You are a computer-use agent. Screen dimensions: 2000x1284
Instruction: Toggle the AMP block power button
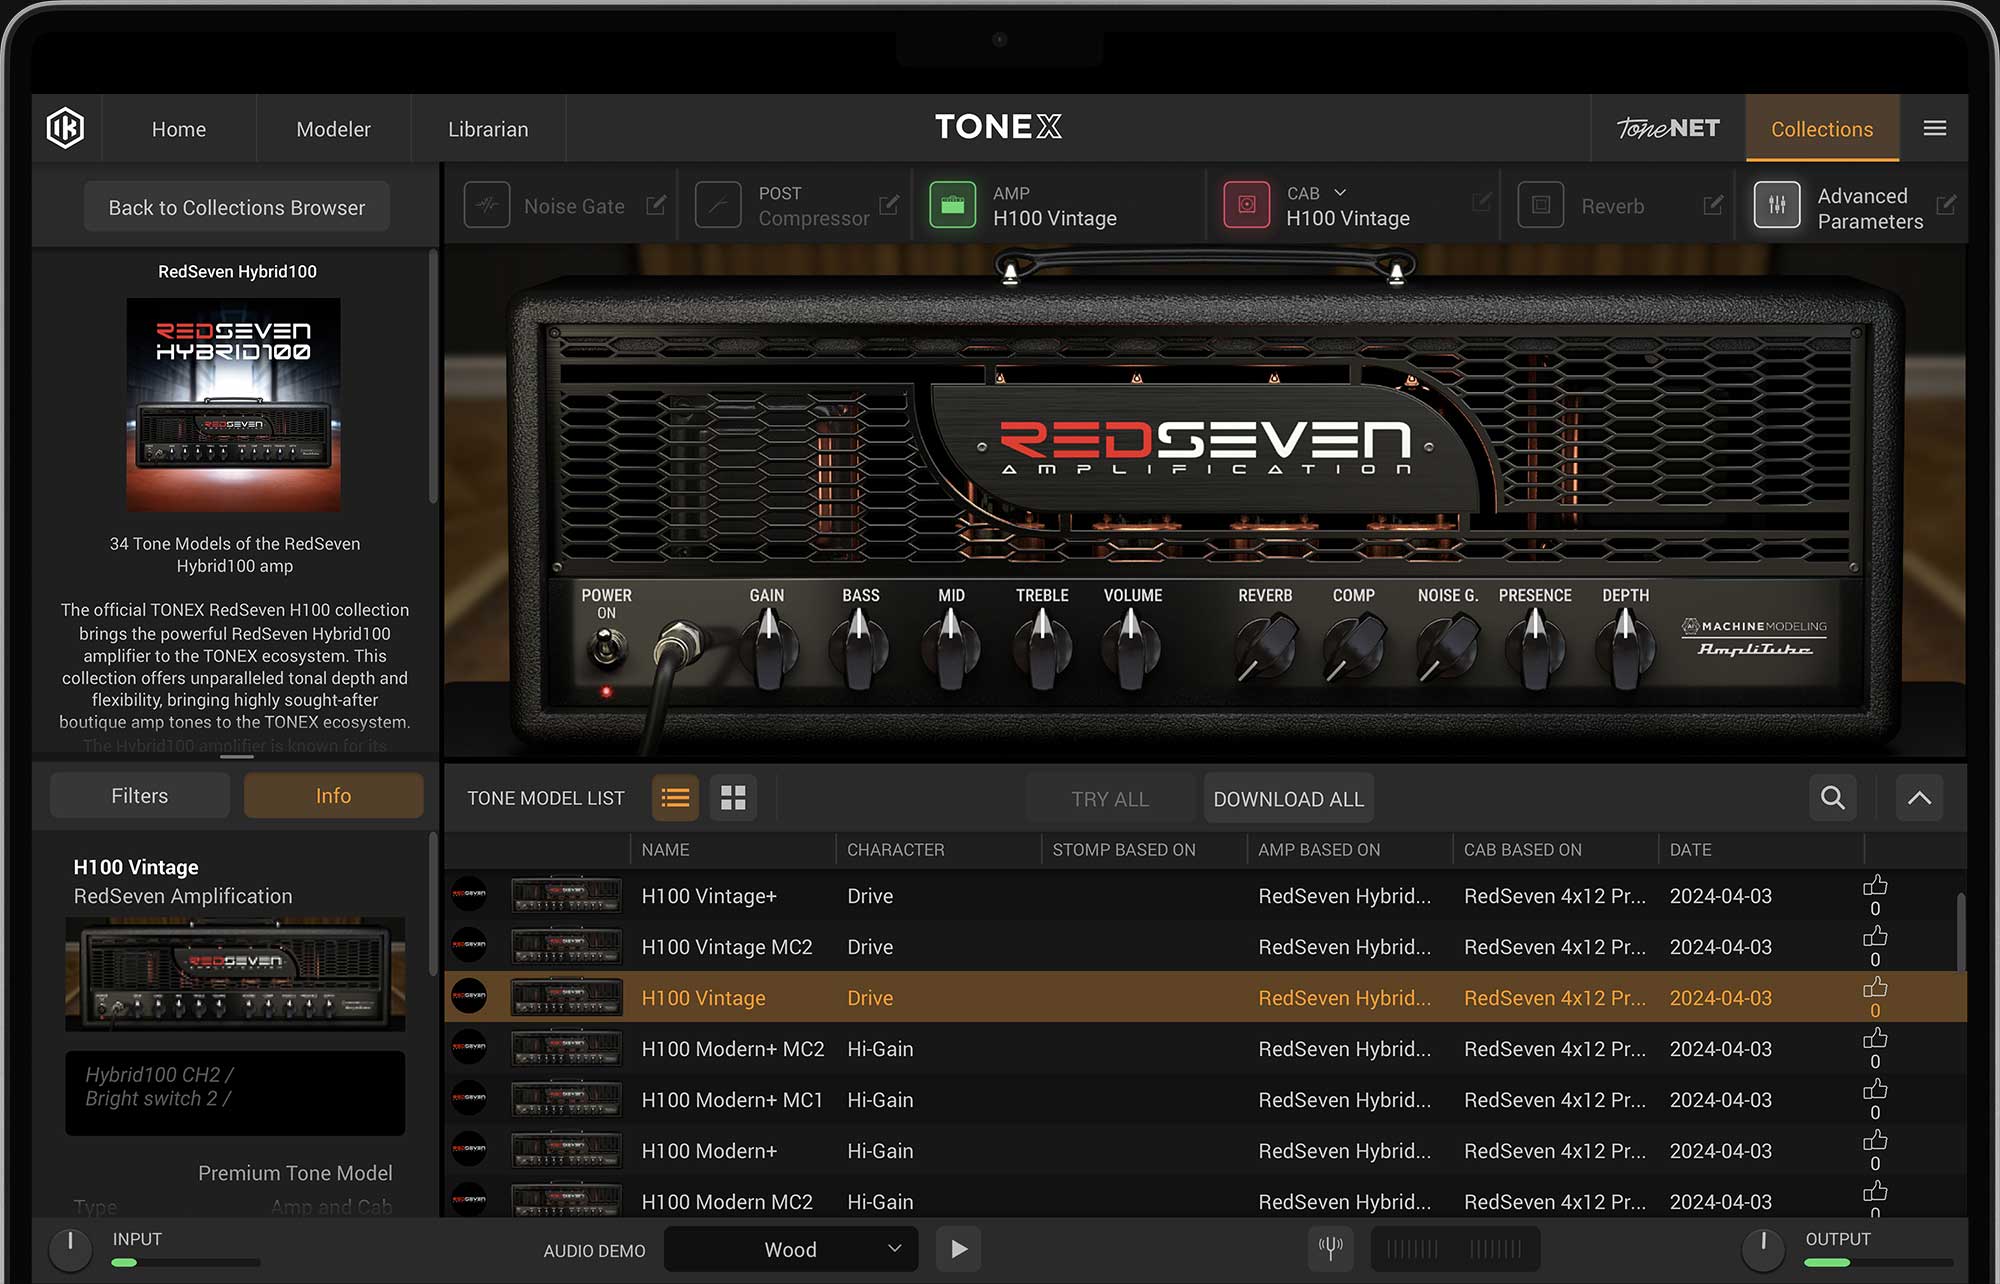coord(952,205)
